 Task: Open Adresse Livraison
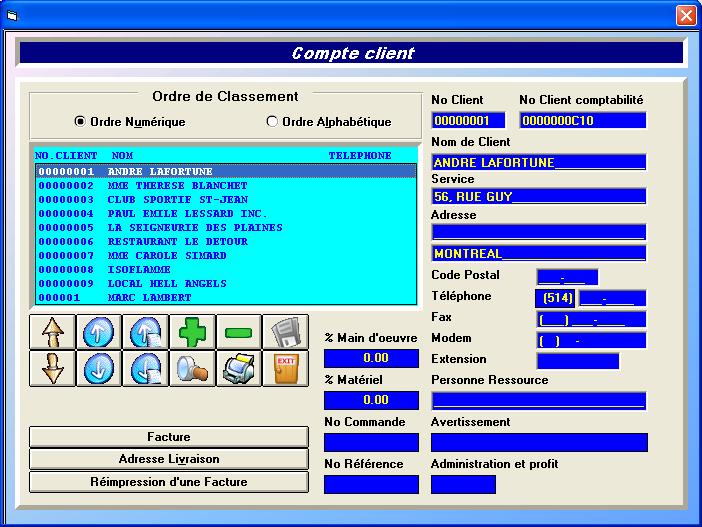pyautogui.click(x=169, y=459)
